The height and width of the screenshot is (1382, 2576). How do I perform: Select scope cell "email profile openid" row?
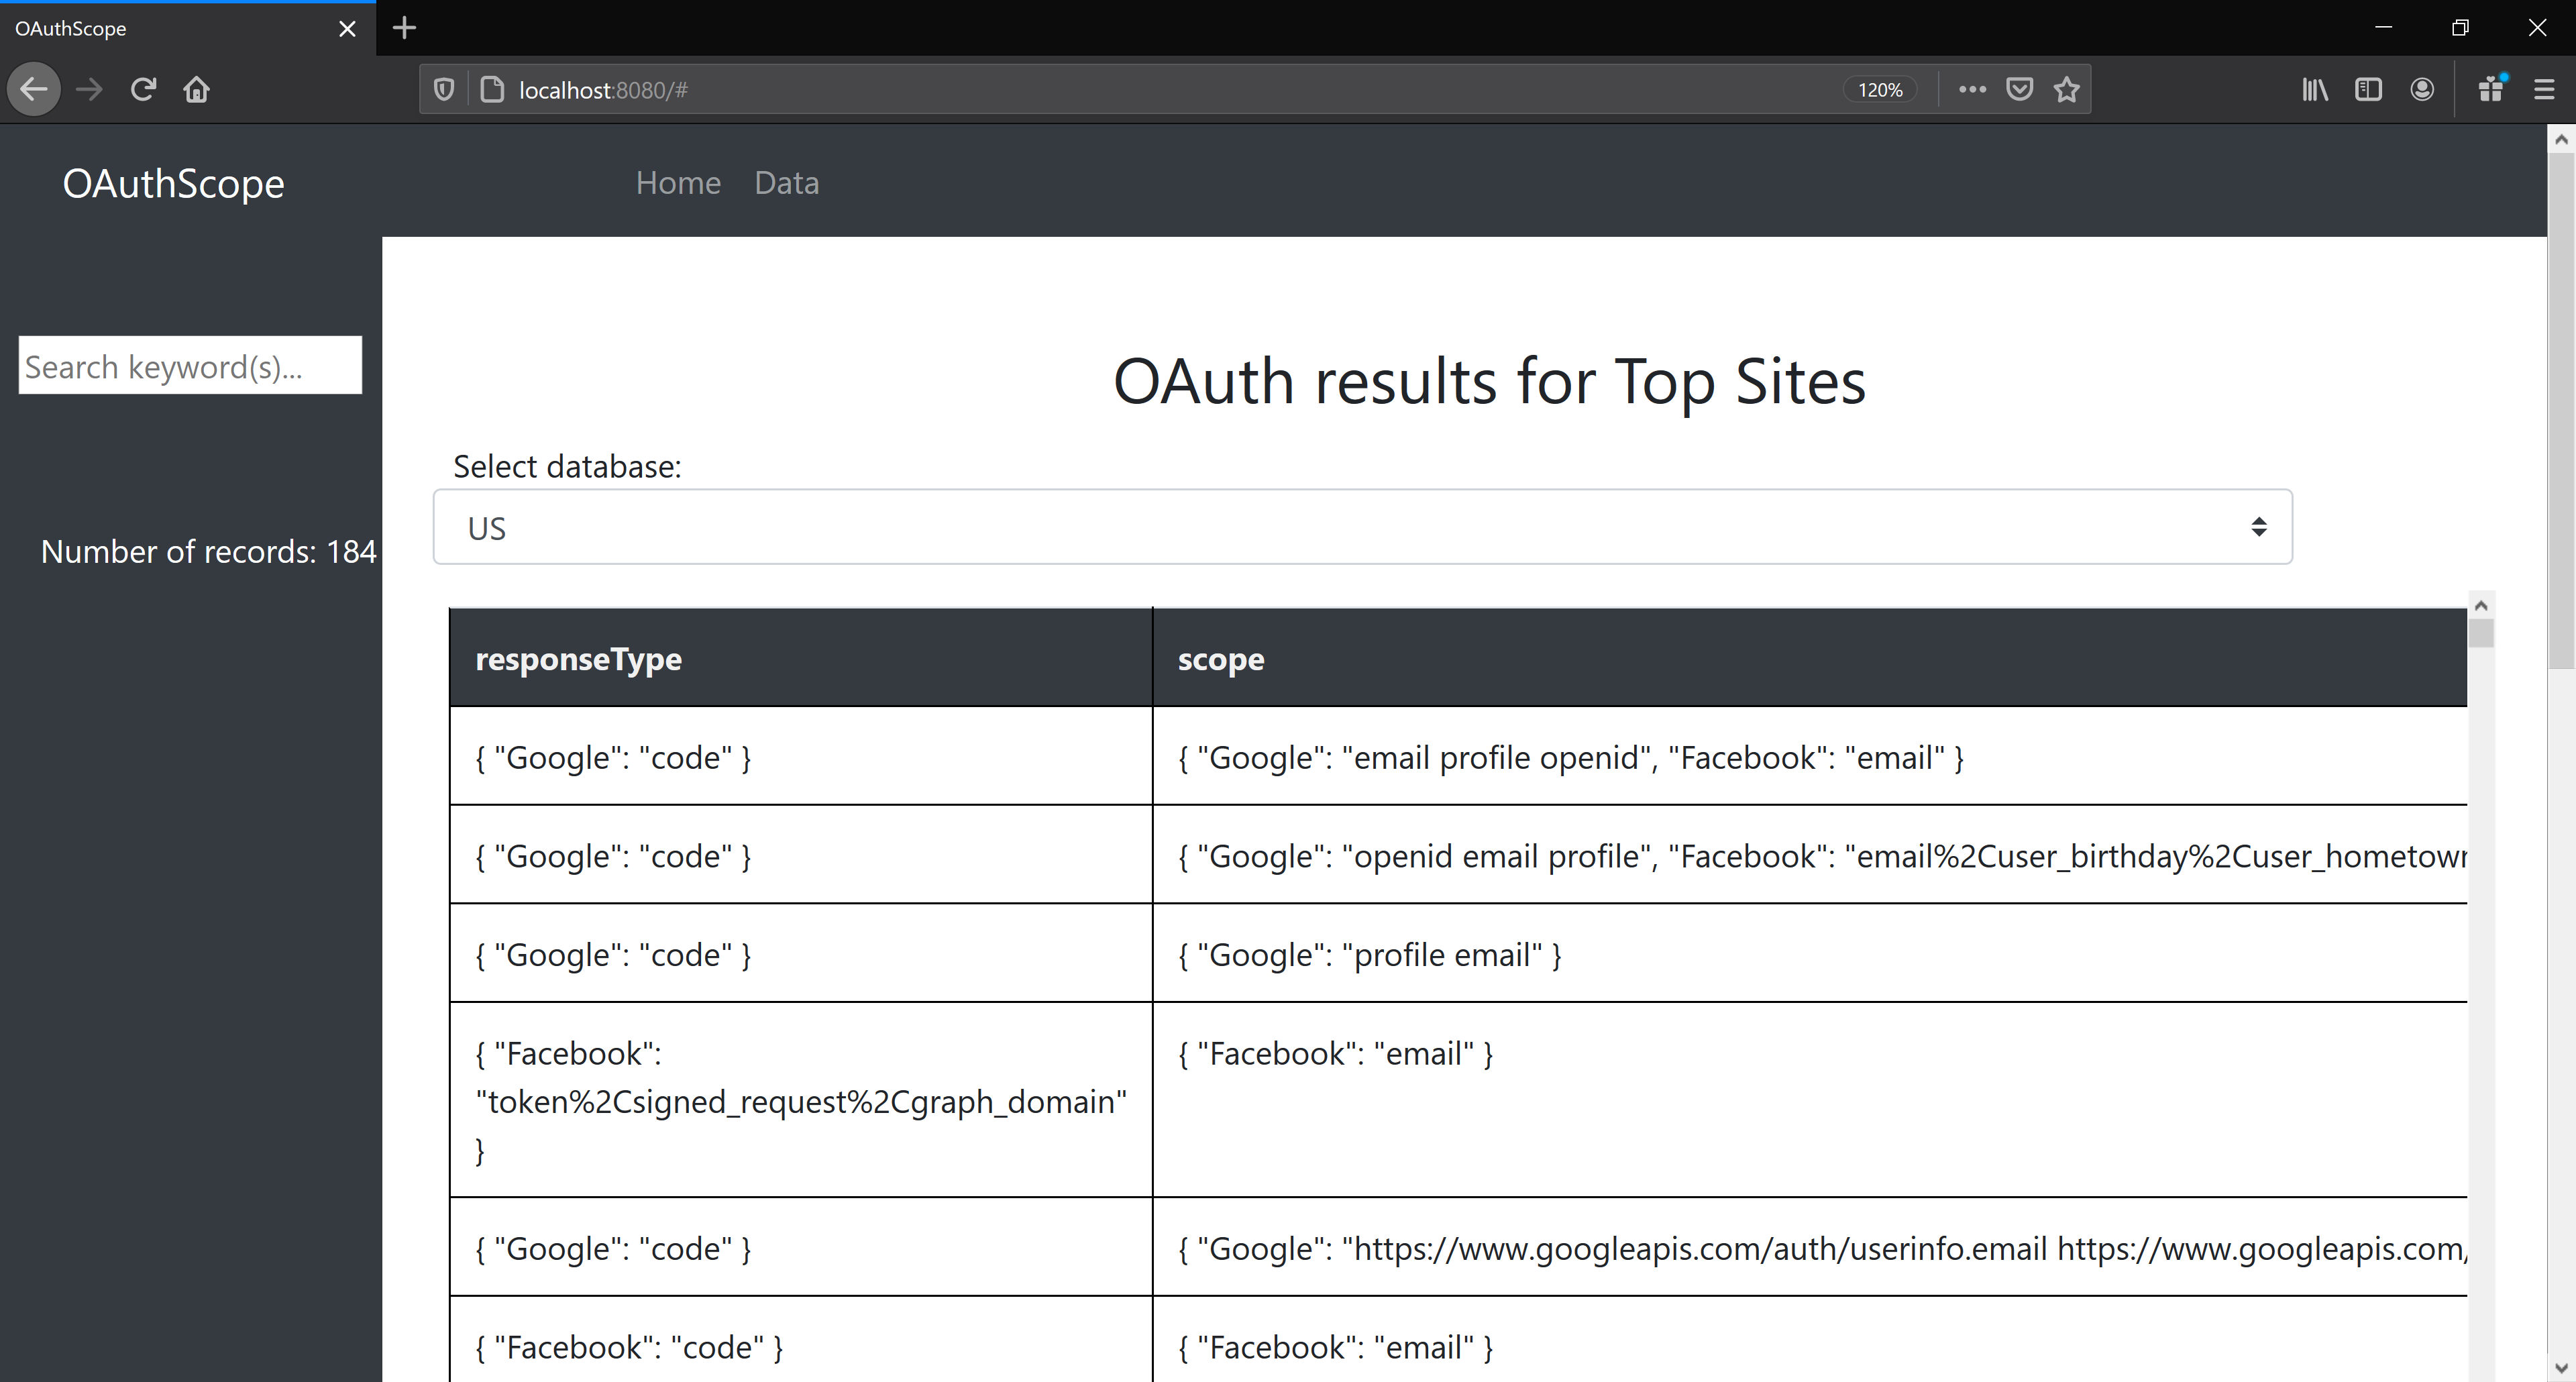pos(1810,757)
